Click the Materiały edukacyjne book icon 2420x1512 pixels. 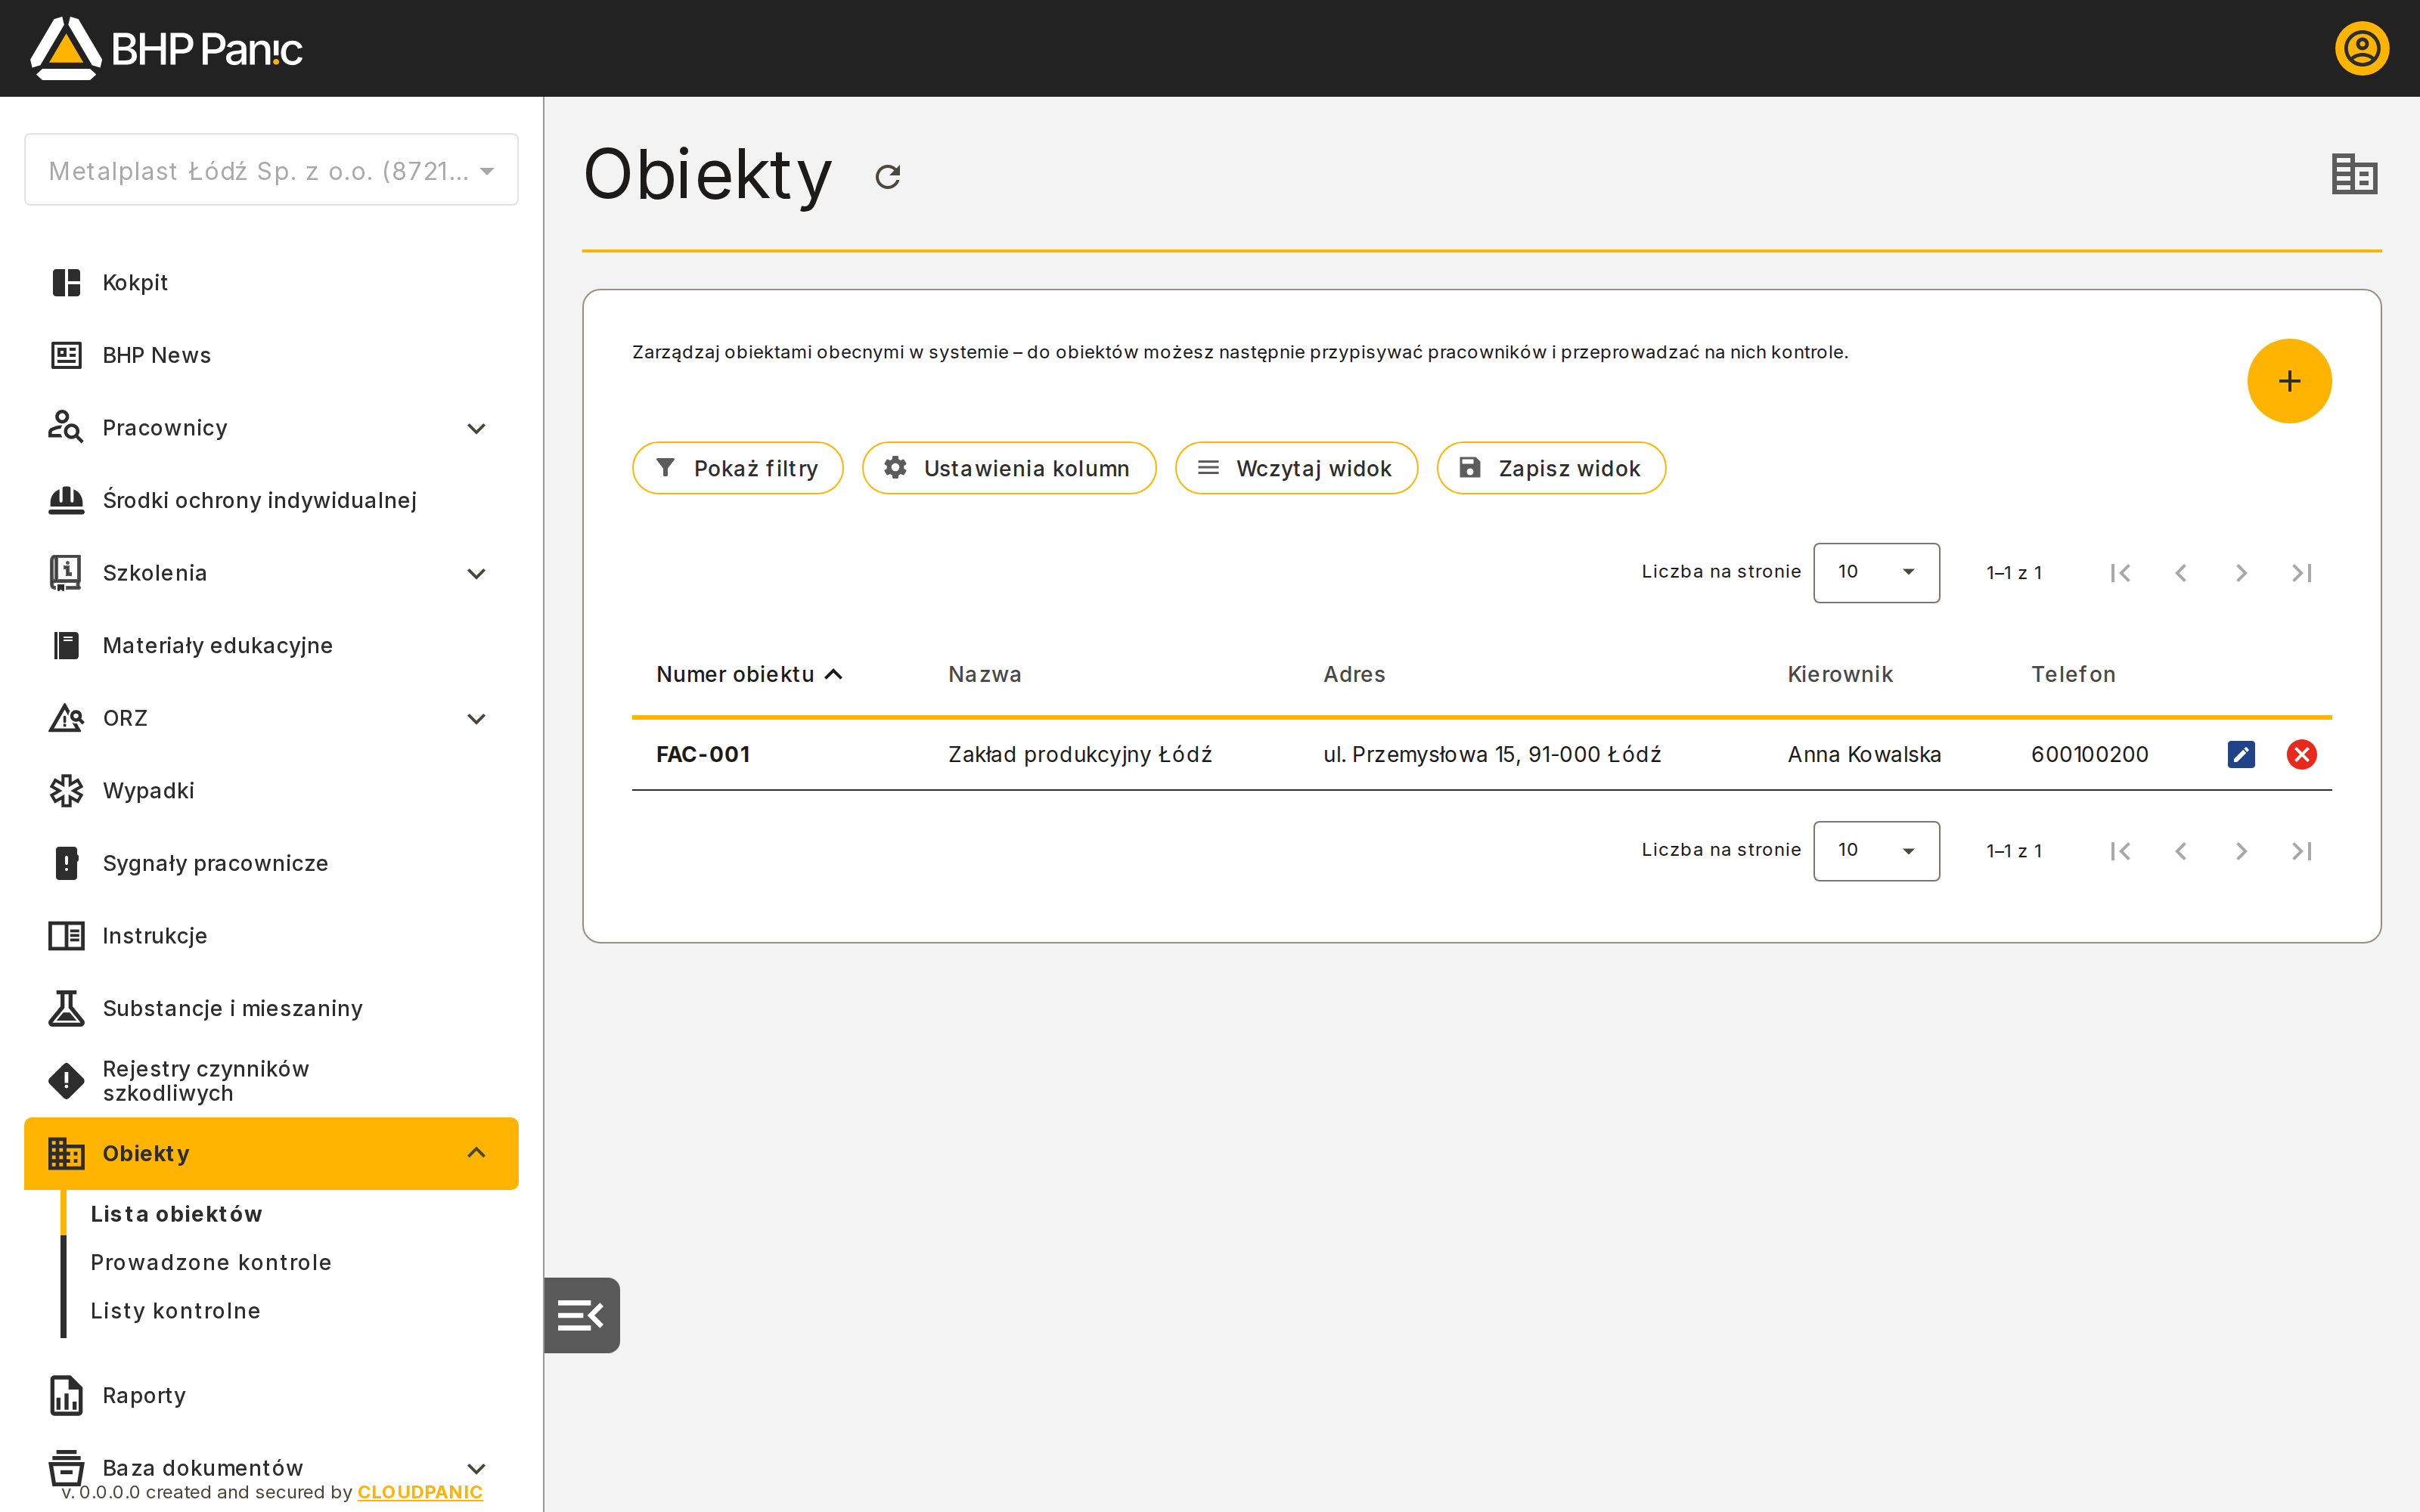click(x=66, y=646)
